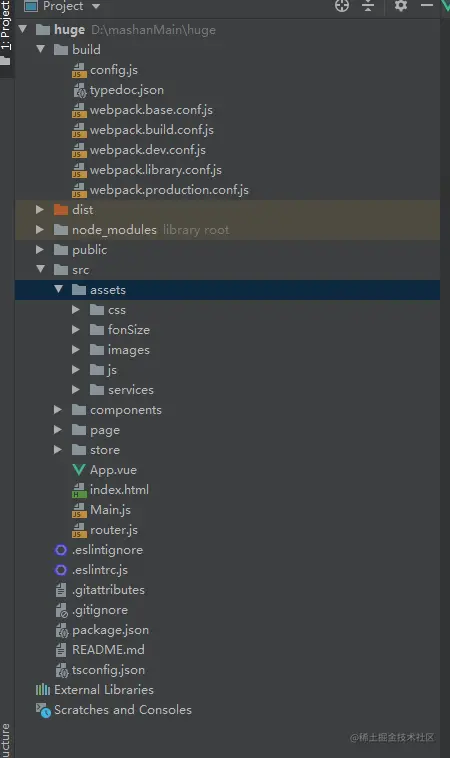Select the README.md file name
Image resolution: width=450 pixels, height=758 pixels.
click(x=108, y=650)
